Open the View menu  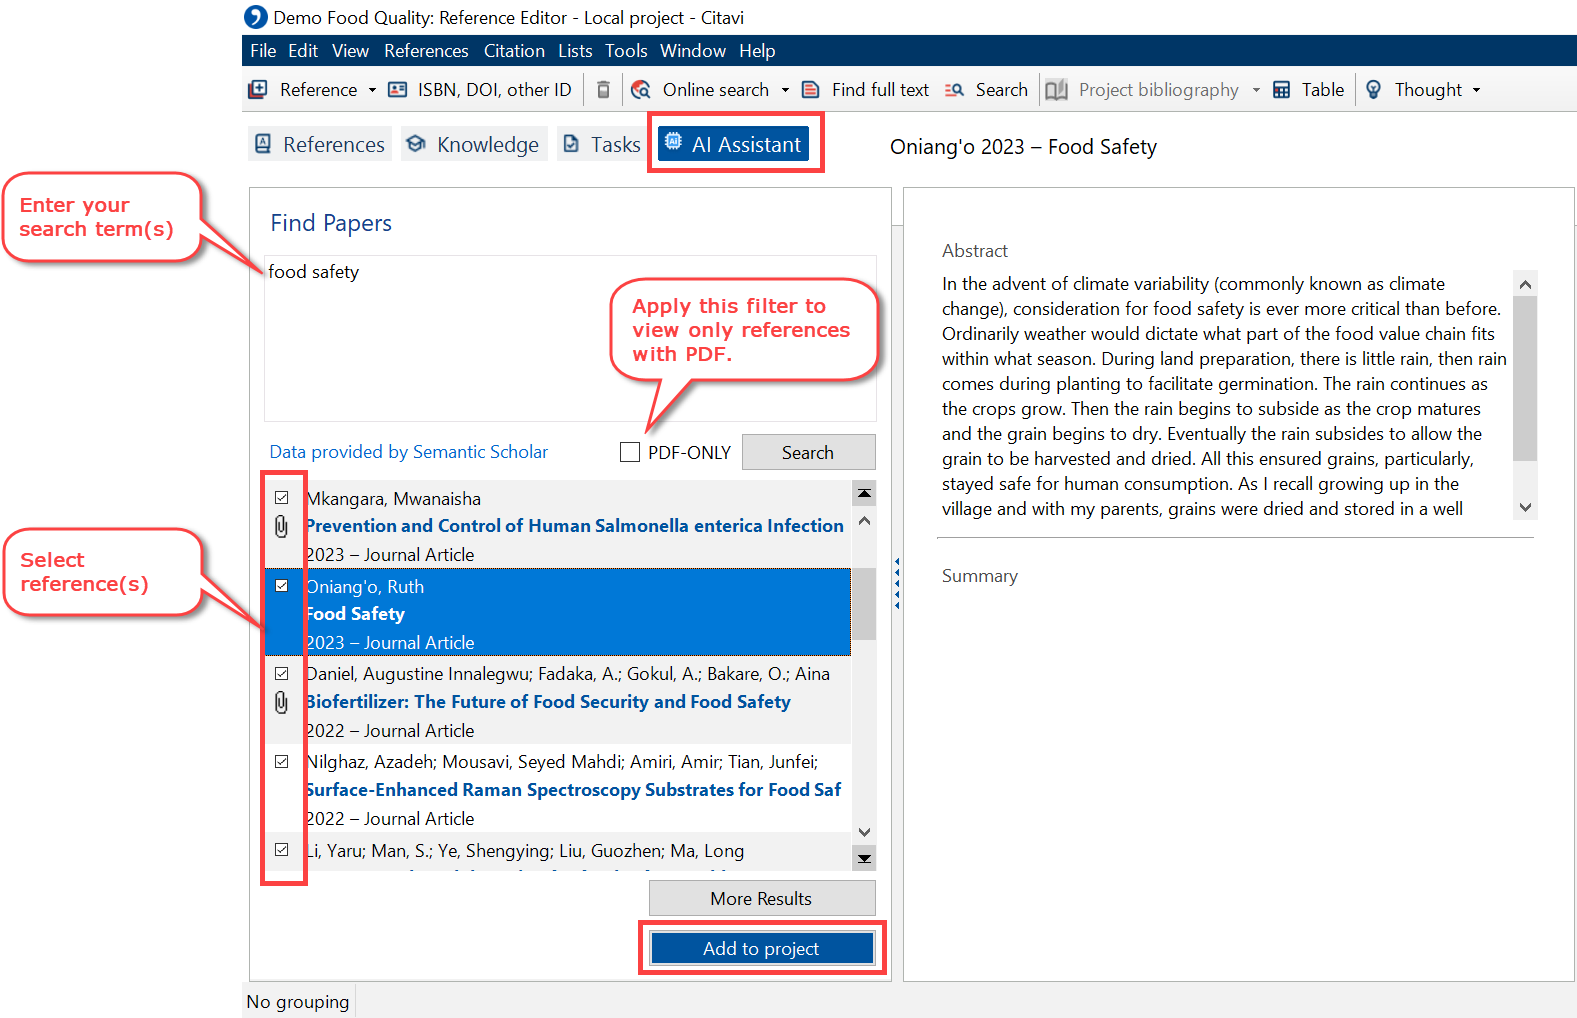[x=351, y=51]
